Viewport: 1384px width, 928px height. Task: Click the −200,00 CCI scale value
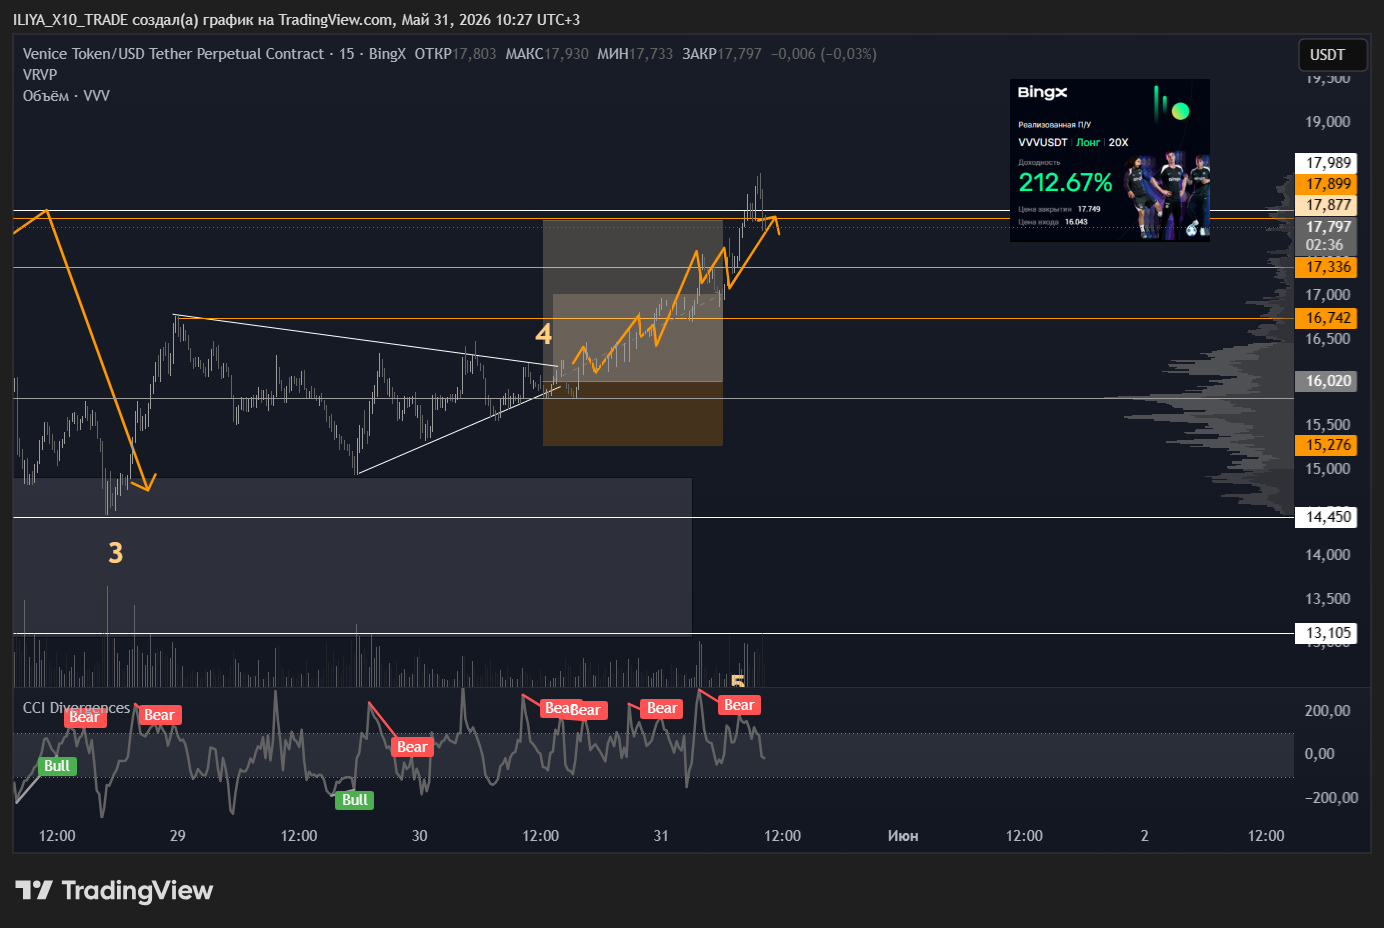tap(1330, 798)
